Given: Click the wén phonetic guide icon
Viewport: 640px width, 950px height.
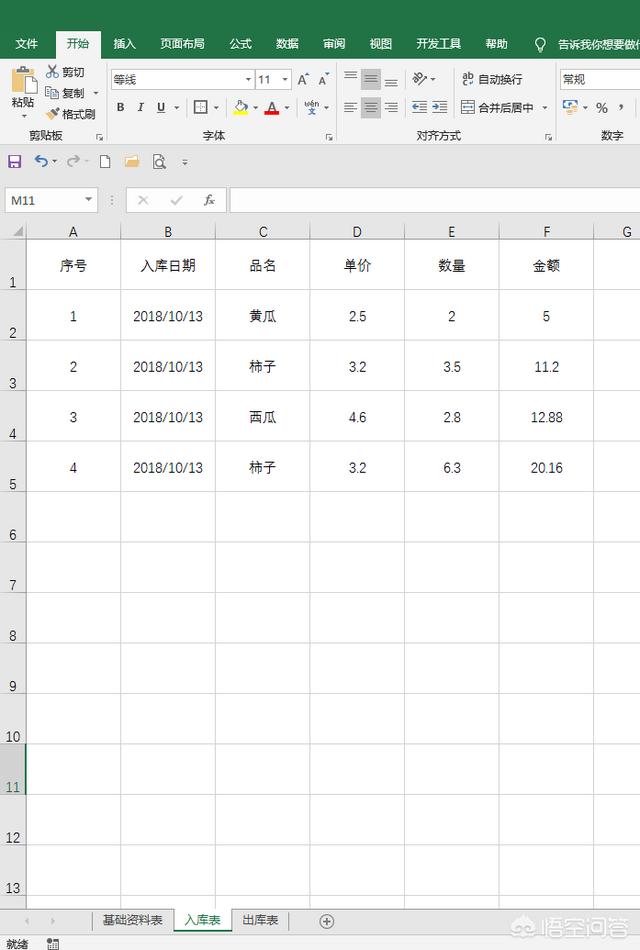Looking at the screenshot, I should click(312, 107).
